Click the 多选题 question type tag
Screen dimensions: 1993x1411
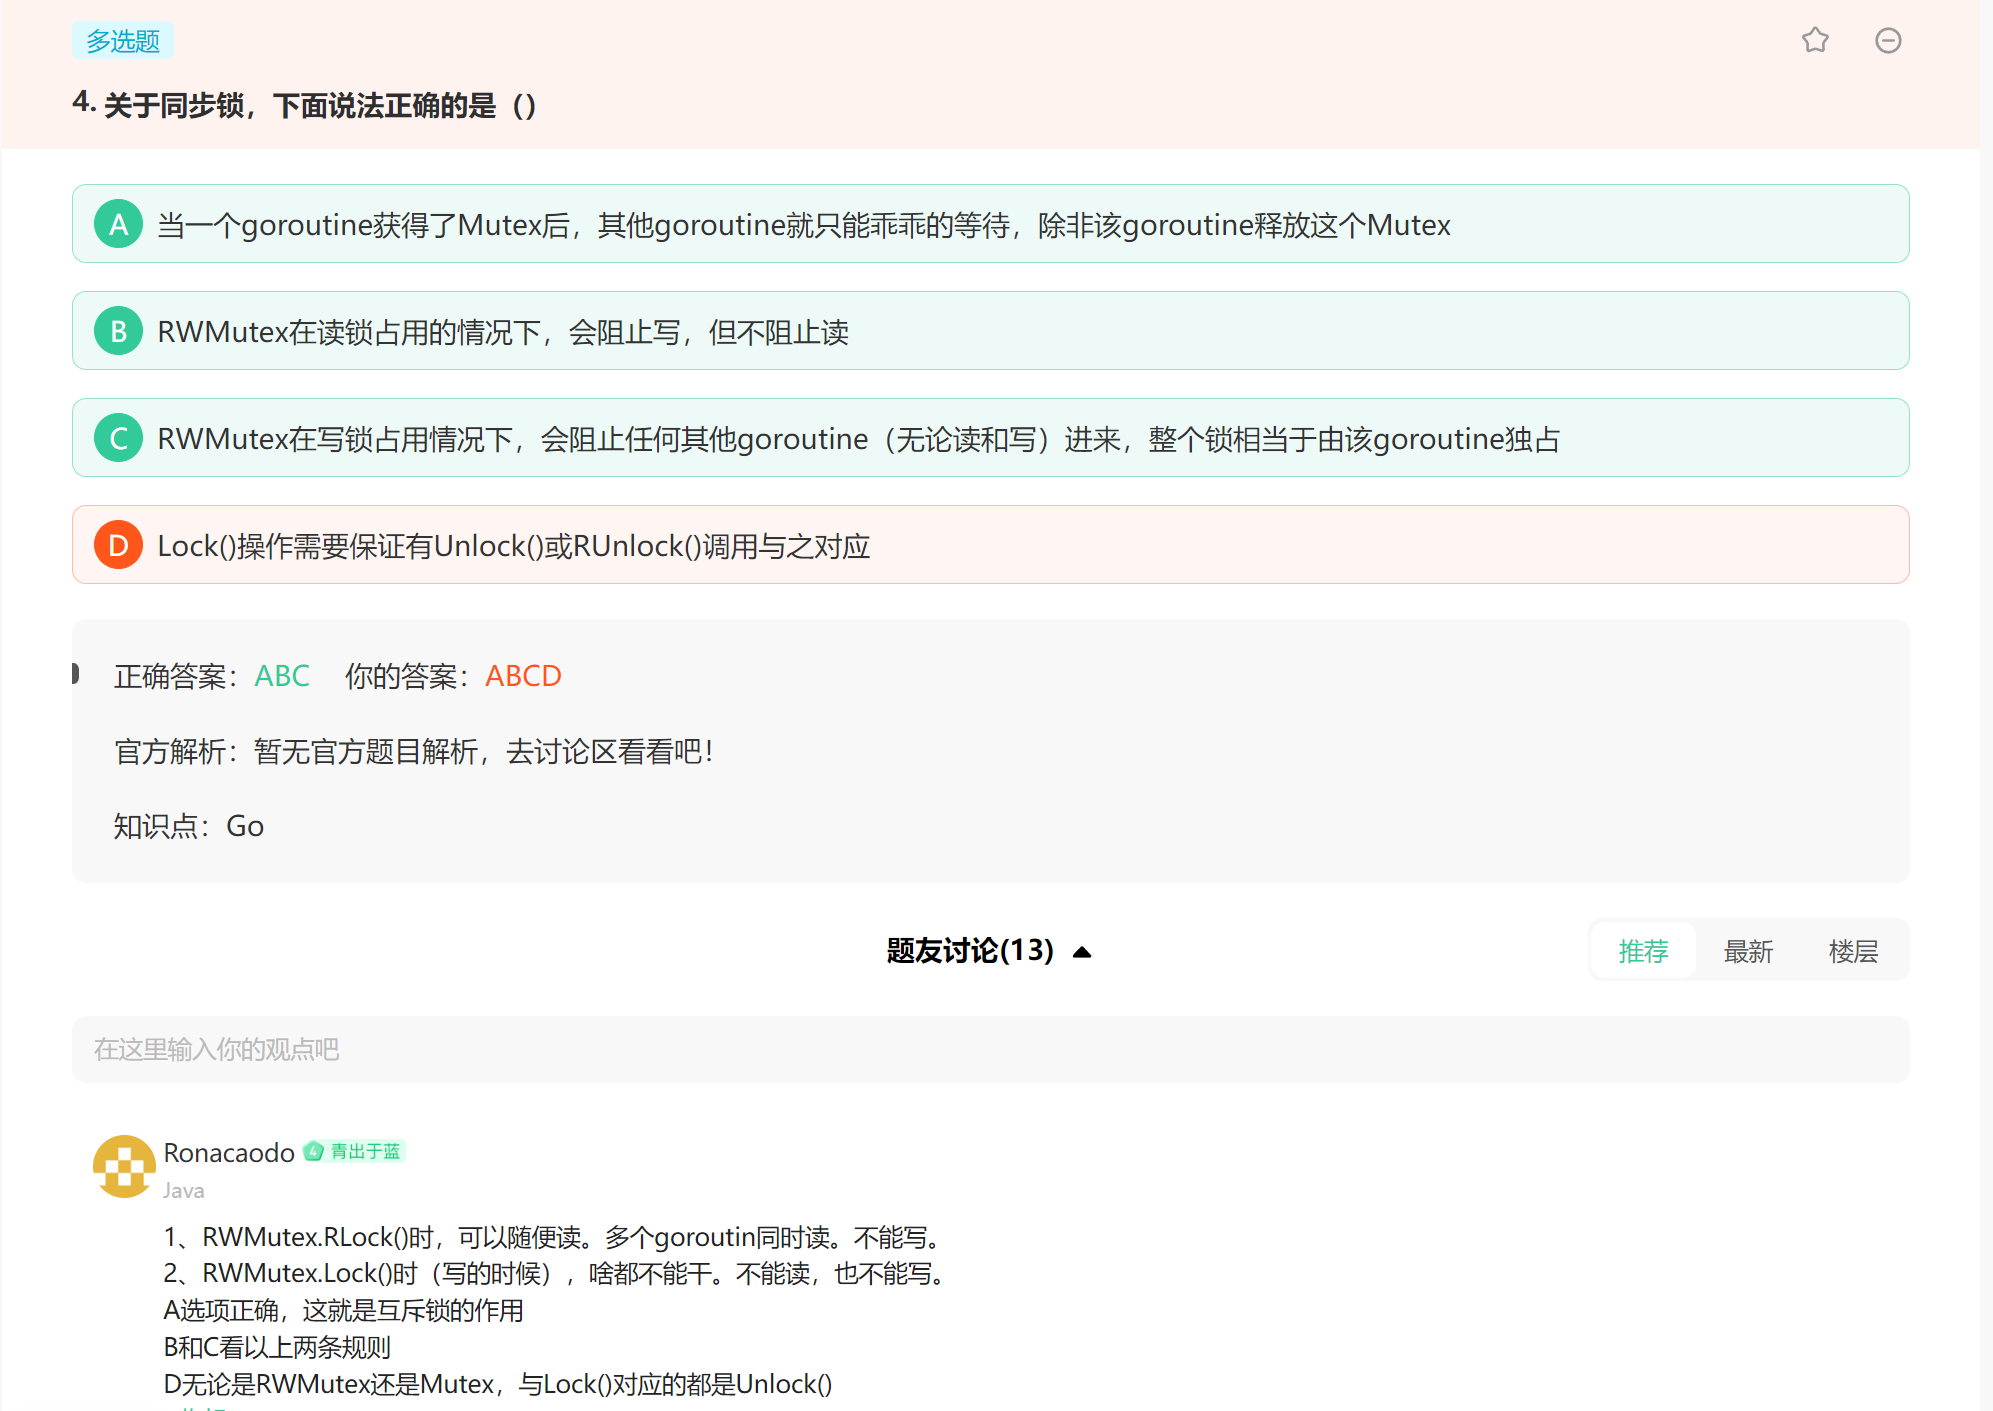(x=122, y=41)
